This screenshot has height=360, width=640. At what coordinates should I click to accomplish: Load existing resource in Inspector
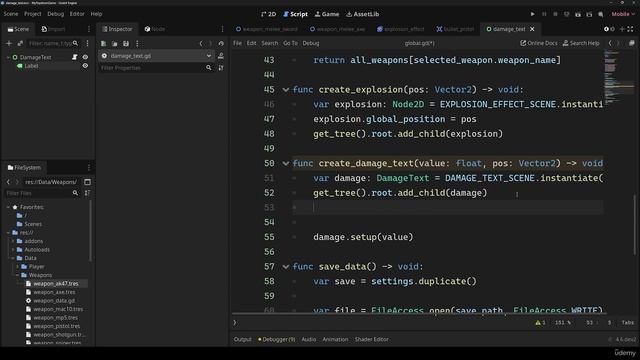(115, 43)
